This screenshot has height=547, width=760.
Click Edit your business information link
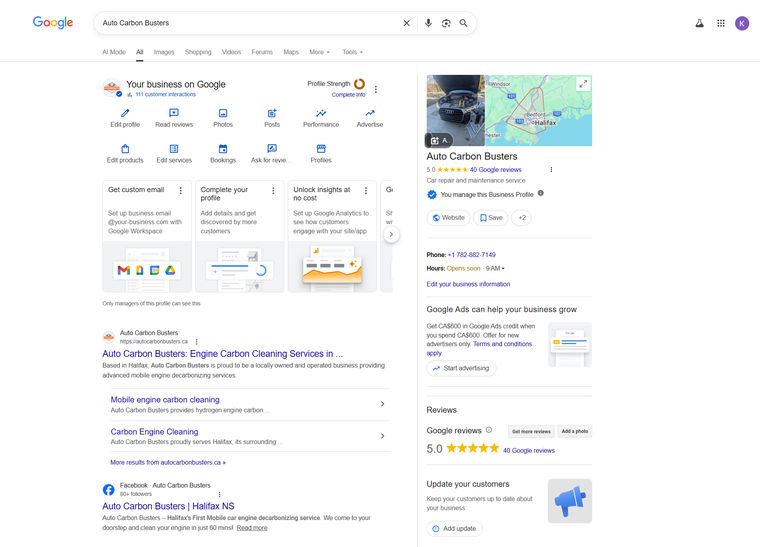click(468, 284)
